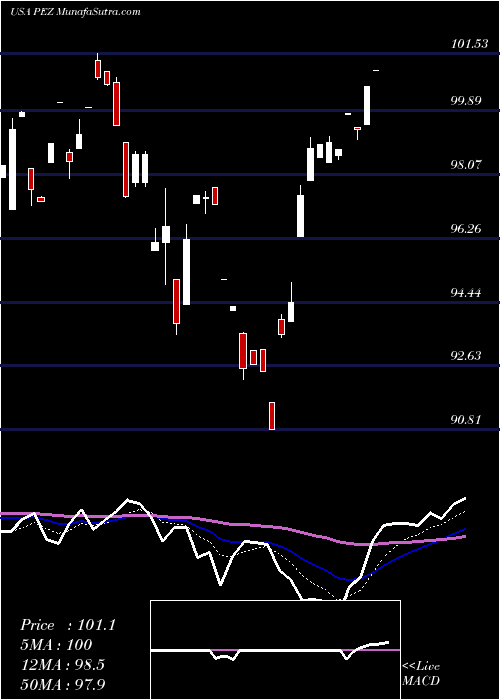Select the 96.26 price level label

pos(466,229)
